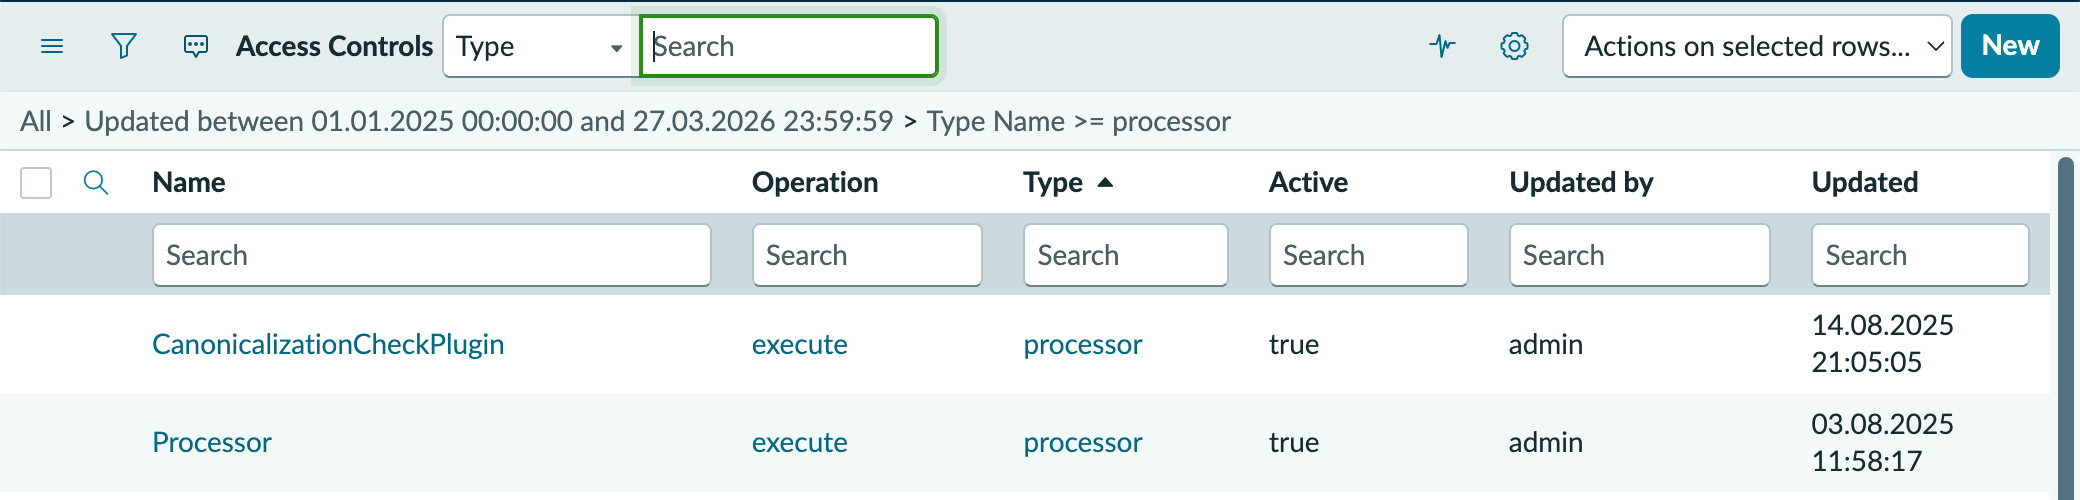Viewport: 2080px width, 500px height.
Task: Click admin in Processor row
Action: (x=1546, y=442)
